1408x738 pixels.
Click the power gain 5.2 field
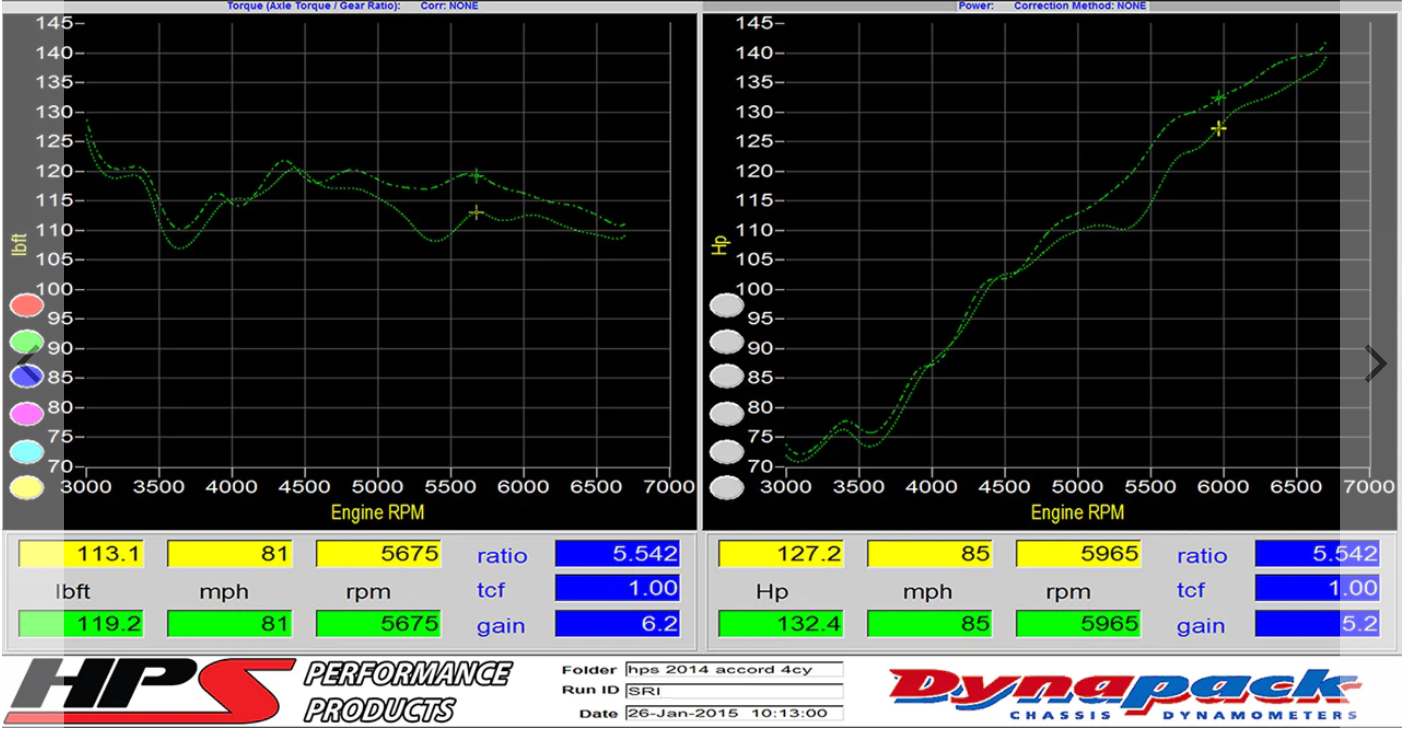[x=1318, y=624]
